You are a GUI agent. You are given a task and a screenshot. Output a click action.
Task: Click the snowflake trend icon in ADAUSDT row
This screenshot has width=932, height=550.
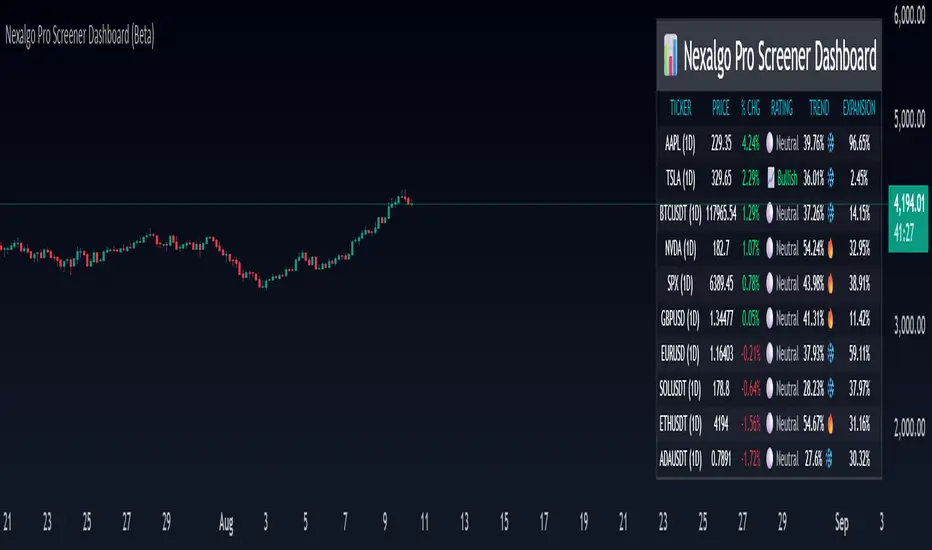click(829, 458)
